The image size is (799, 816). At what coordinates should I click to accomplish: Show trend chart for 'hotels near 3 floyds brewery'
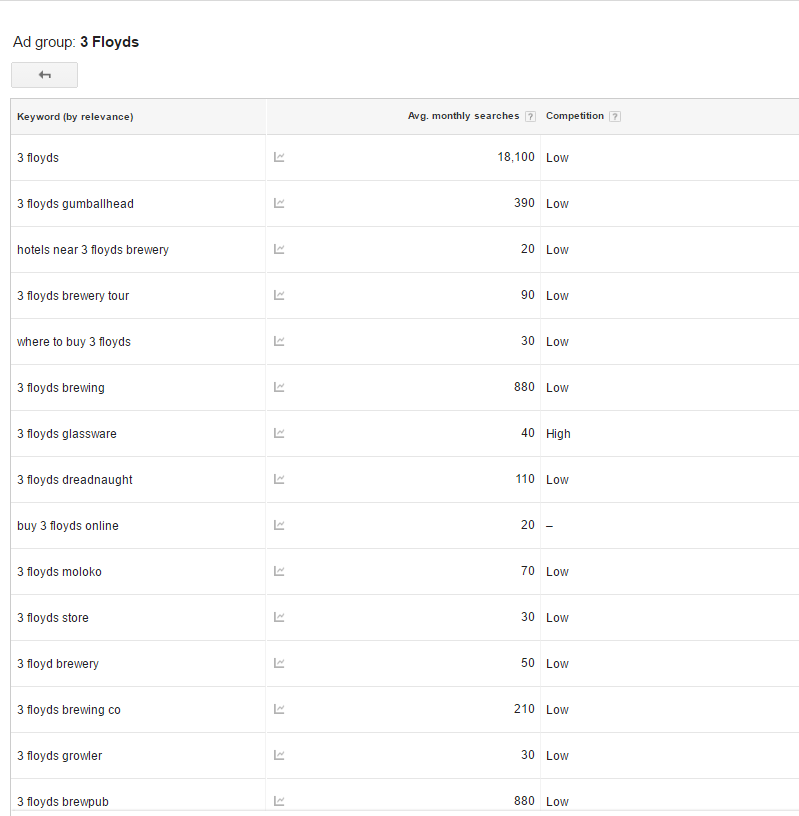(279, 249)
